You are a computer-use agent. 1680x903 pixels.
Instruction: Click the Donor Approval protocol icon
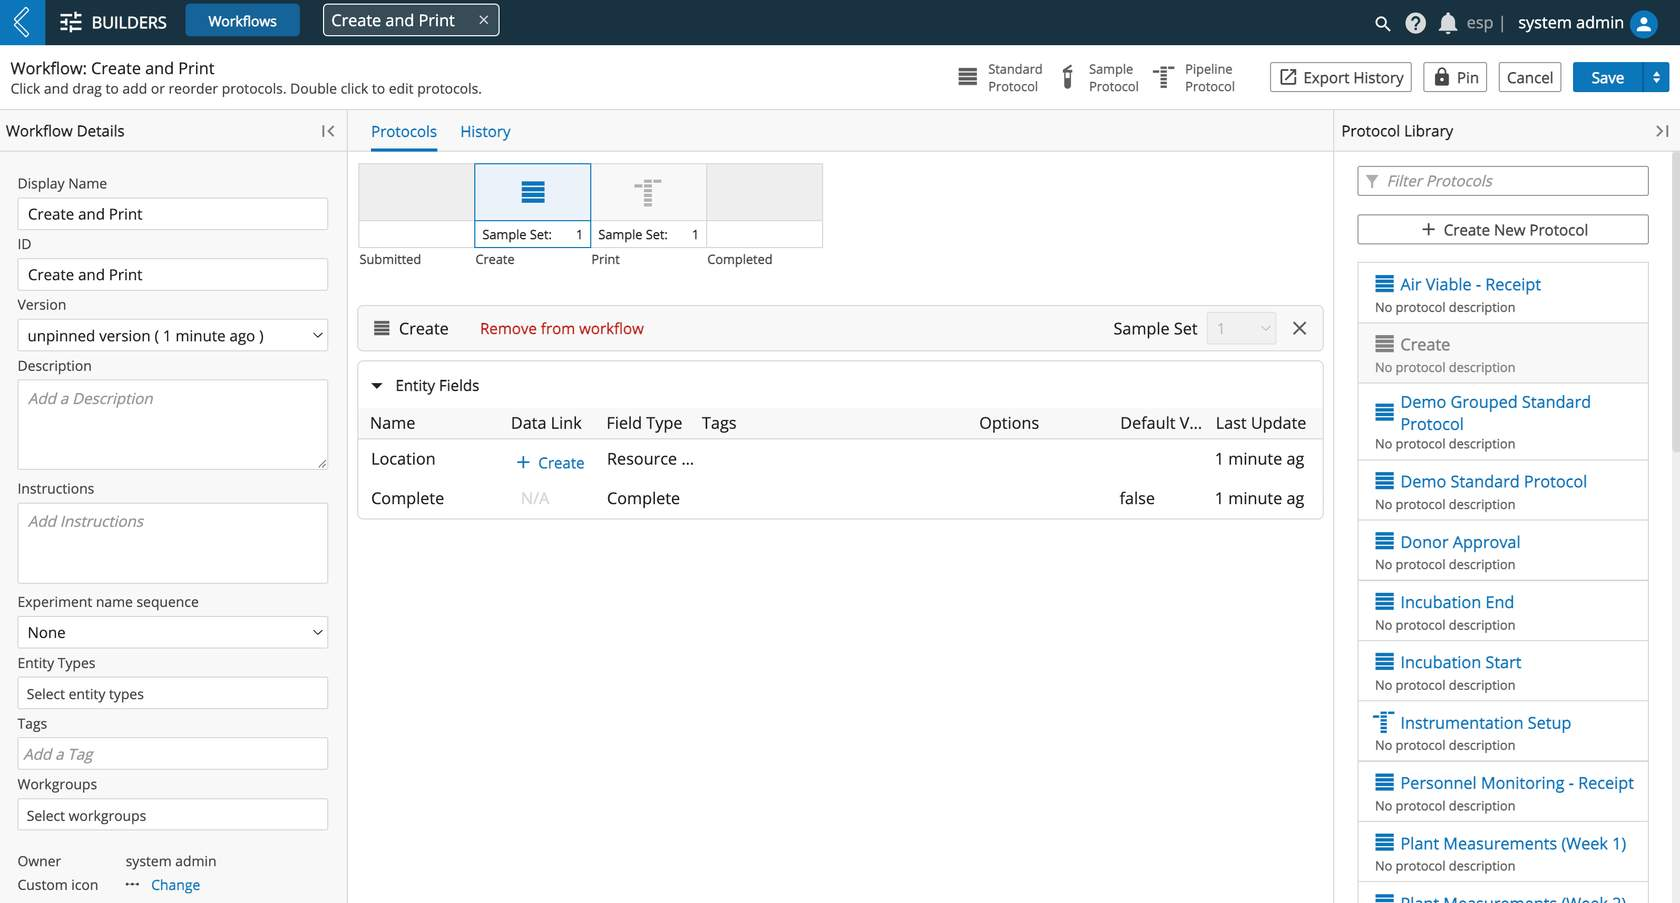[x=1385, y=542]
